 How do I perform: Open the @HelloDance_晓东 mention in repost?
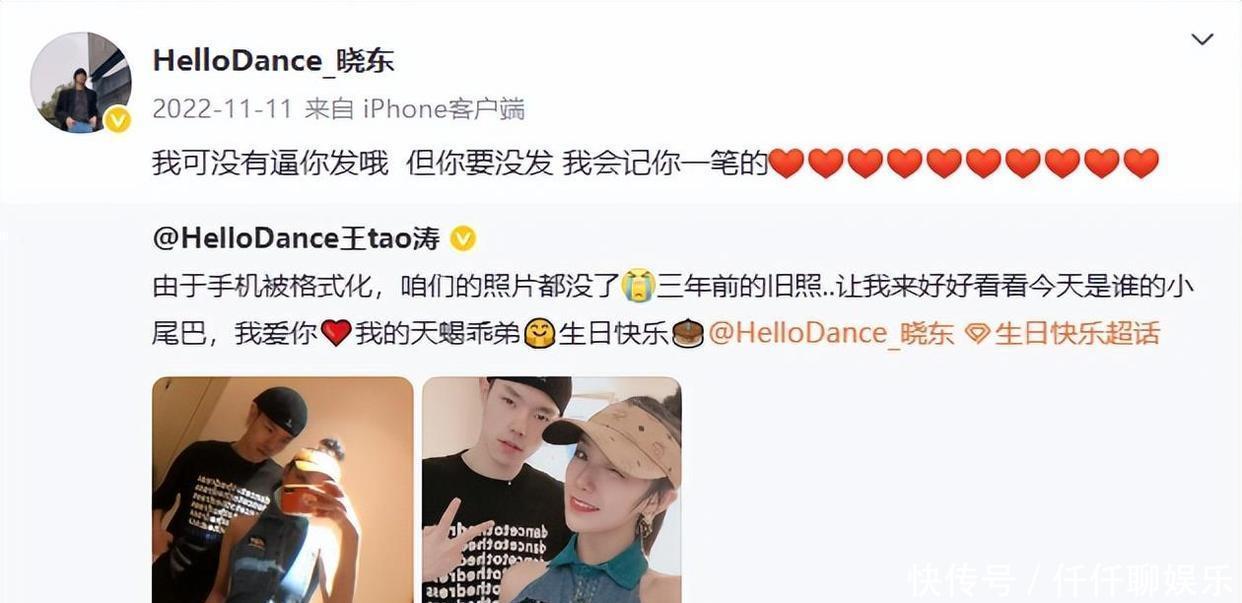point(831,333)
